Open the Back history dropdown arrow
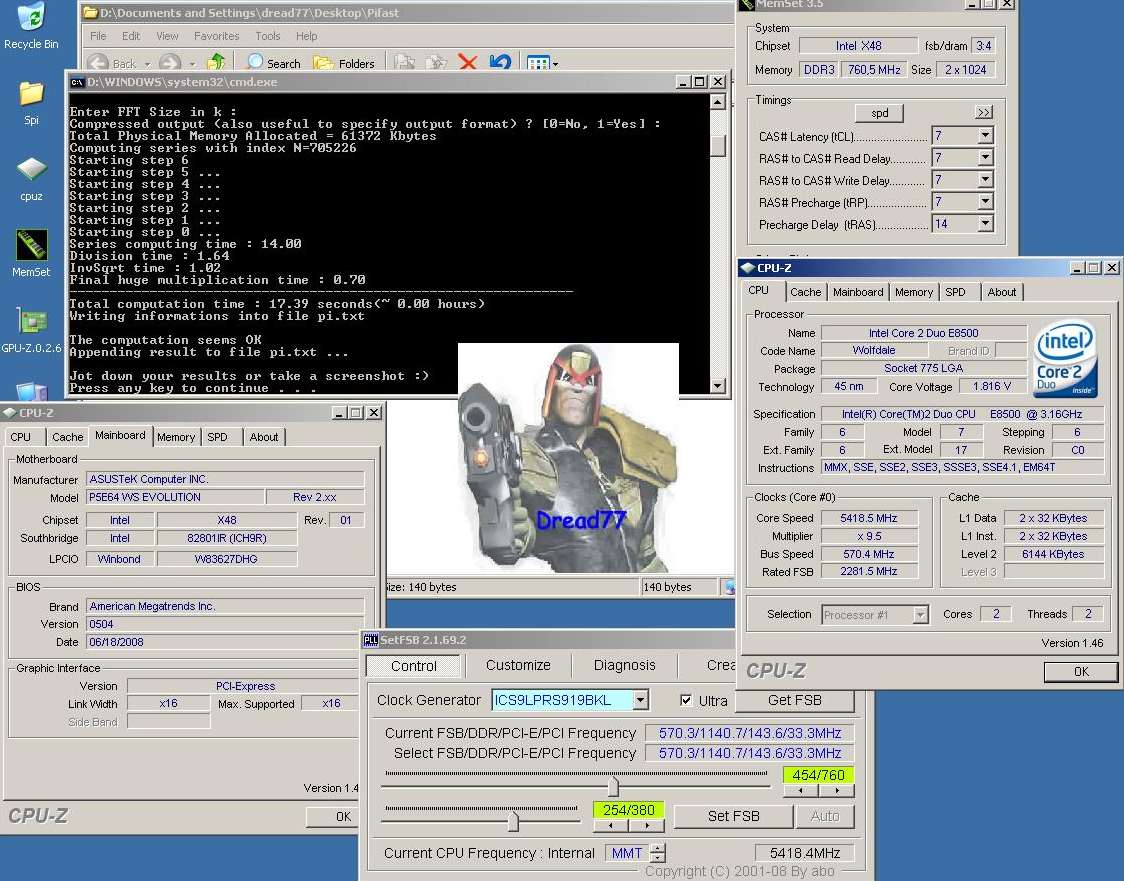The image size is (1124, 881). pyautogui.click(x=148, y=64)
